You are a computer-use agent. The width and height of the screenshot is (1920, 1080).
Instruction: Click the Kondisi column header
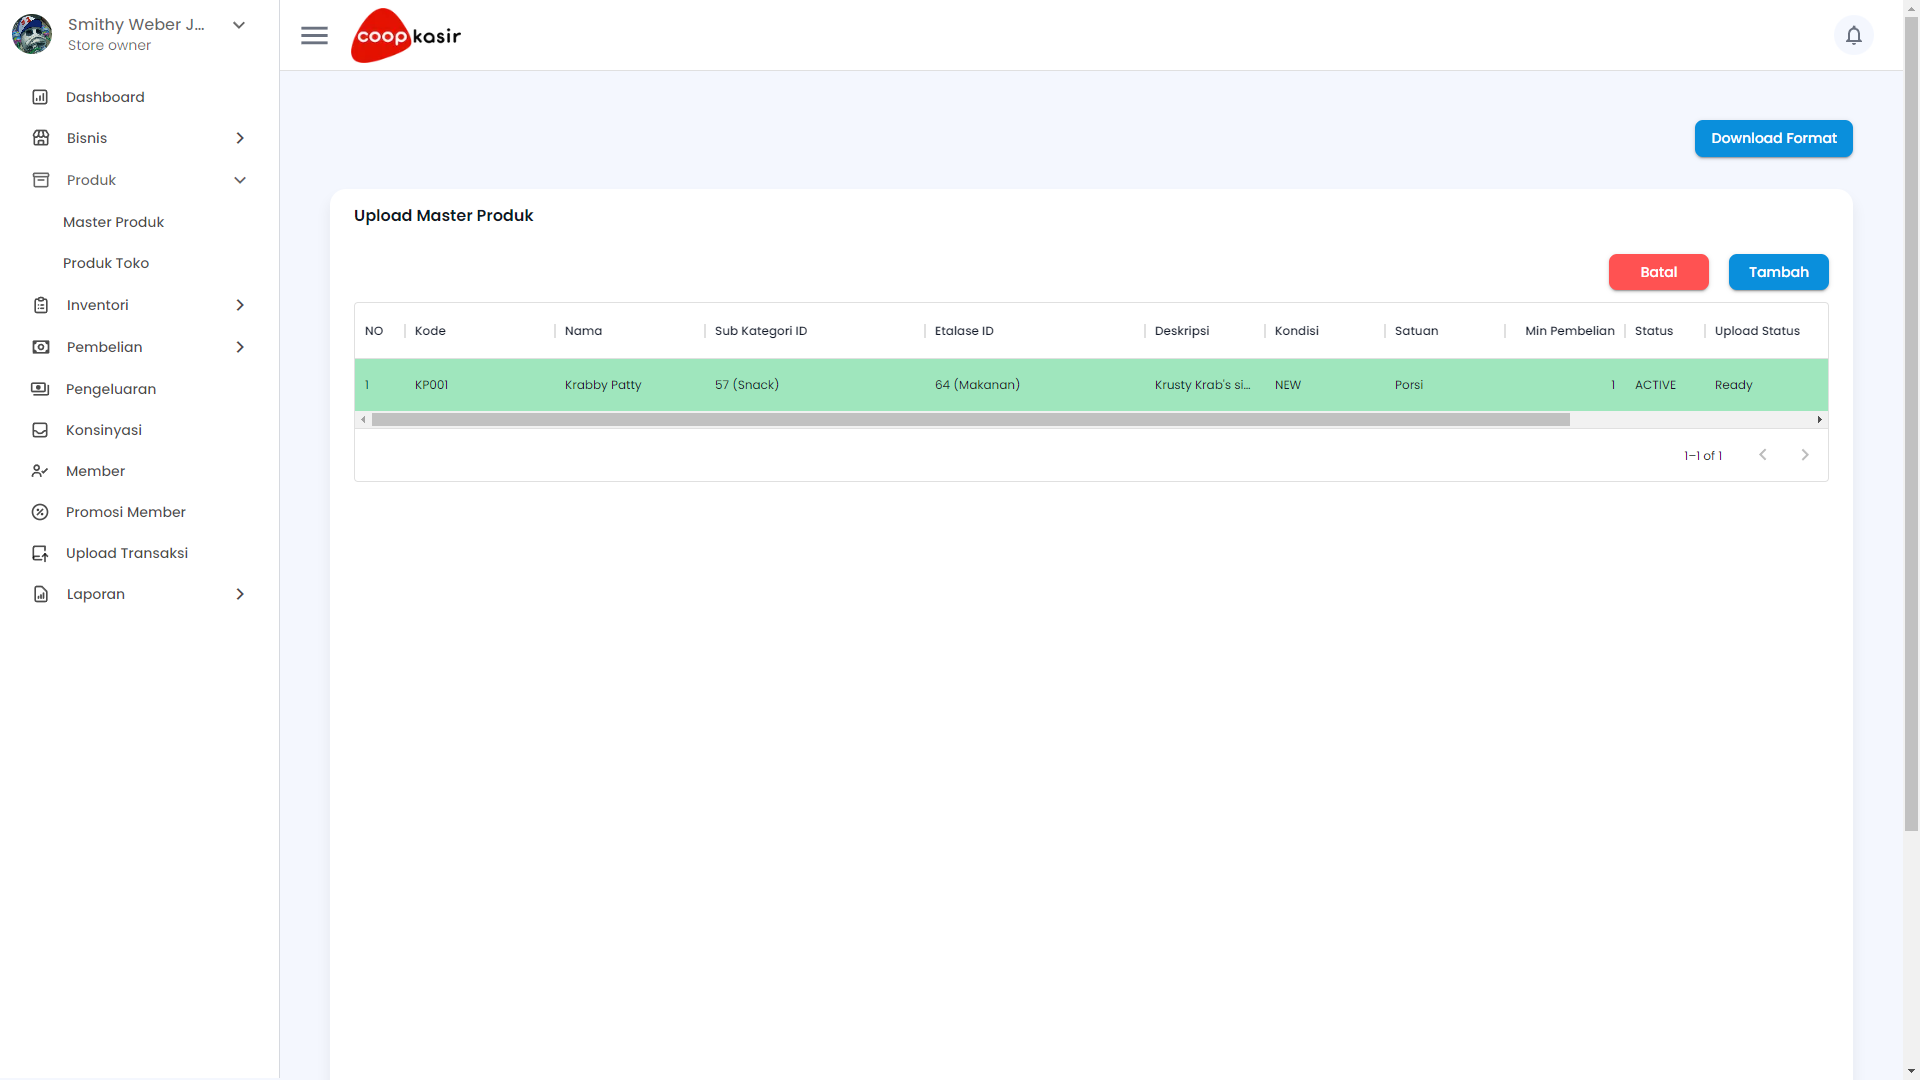1325,331
